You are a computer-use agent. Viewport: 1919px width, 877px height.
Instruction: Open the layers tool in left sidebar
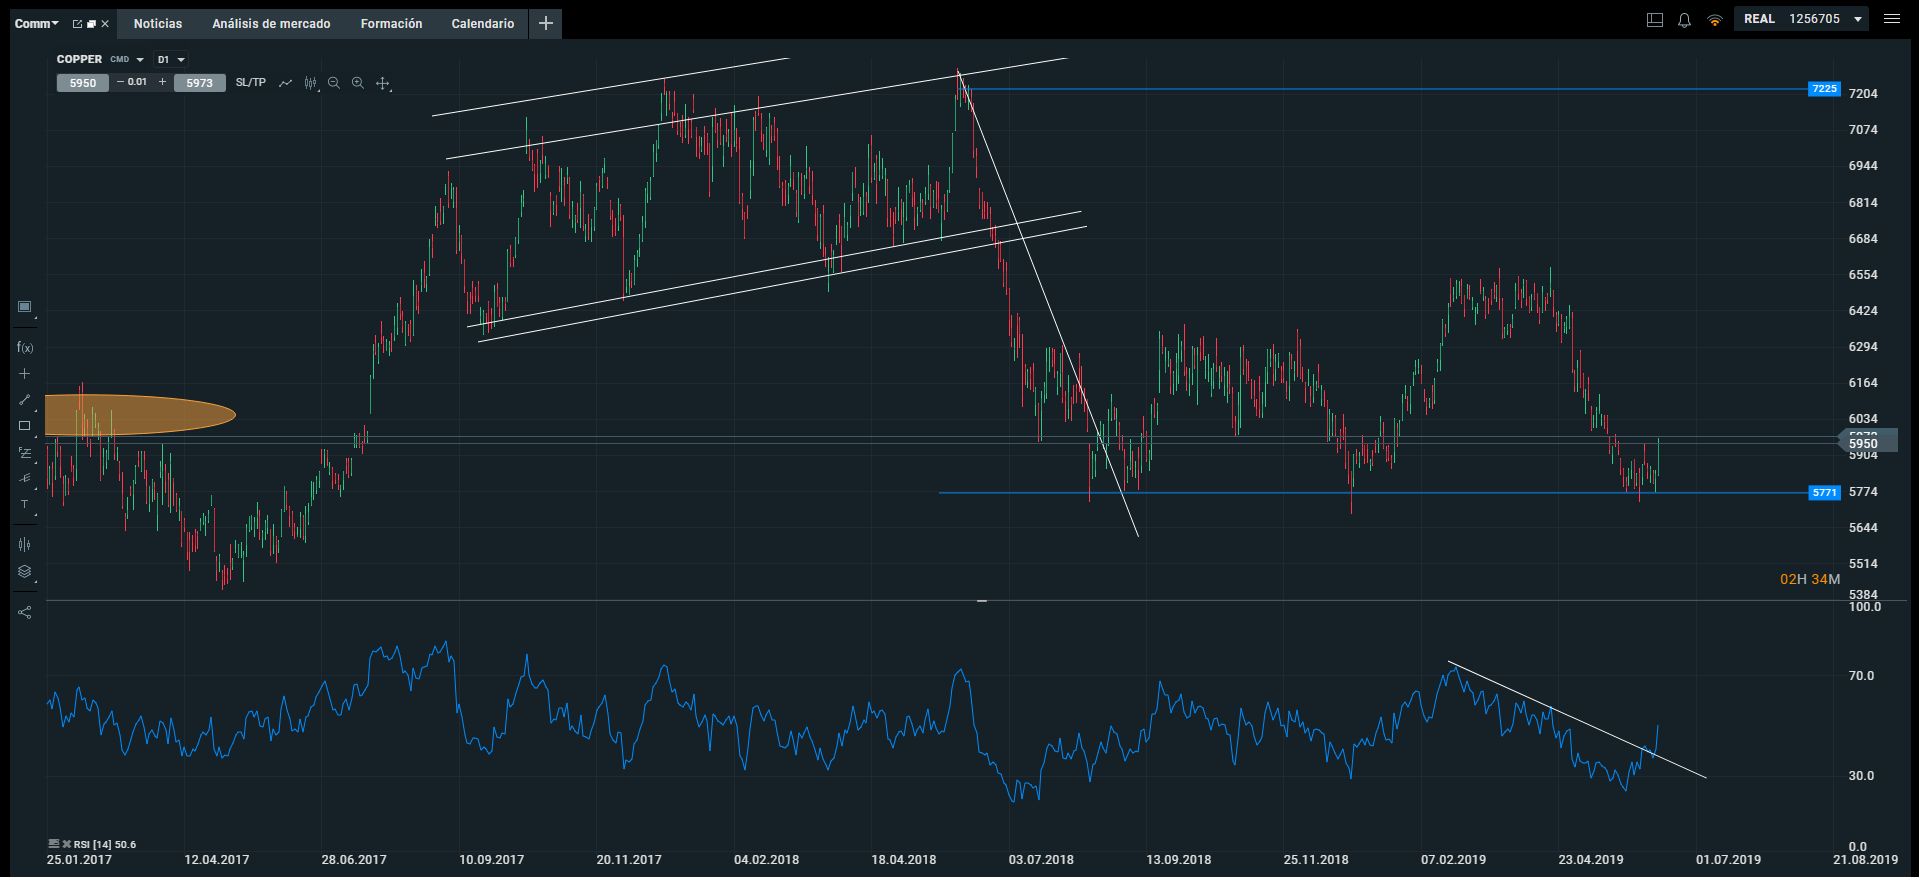pos(25,572)
